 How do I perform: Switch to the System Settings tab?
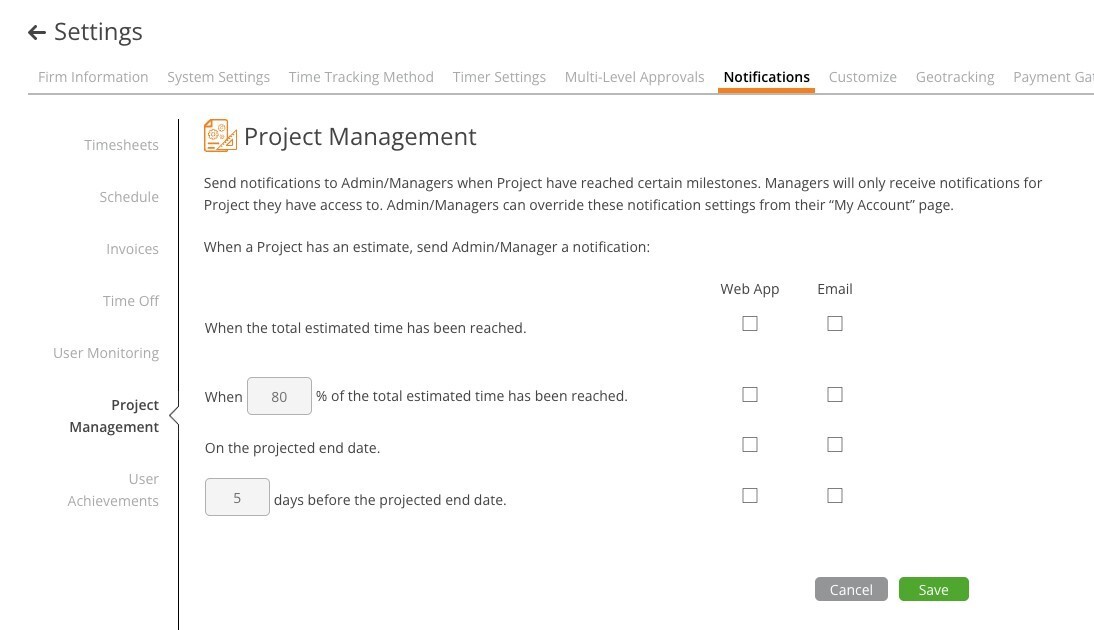coord(218,77)
